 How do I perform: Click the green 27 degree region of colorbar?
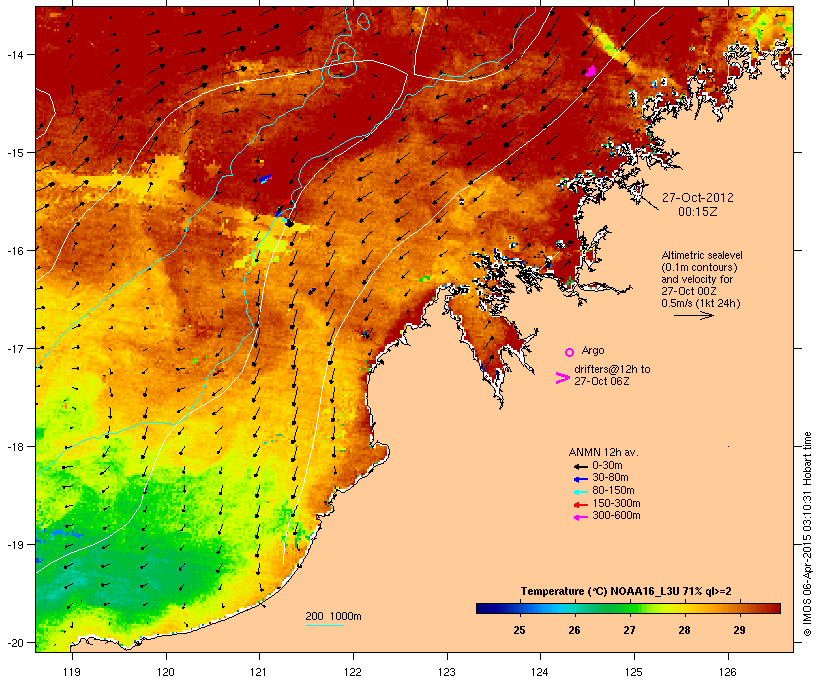(x=629, y=608)
